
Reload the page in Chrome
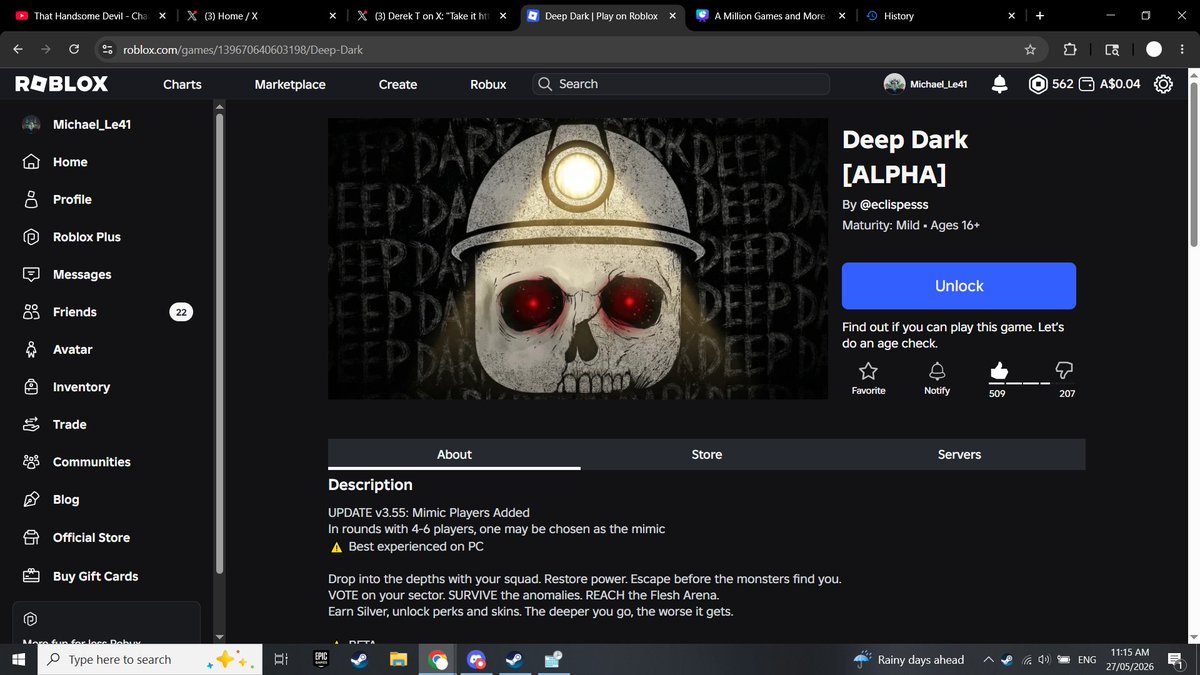tap(74, 50)
